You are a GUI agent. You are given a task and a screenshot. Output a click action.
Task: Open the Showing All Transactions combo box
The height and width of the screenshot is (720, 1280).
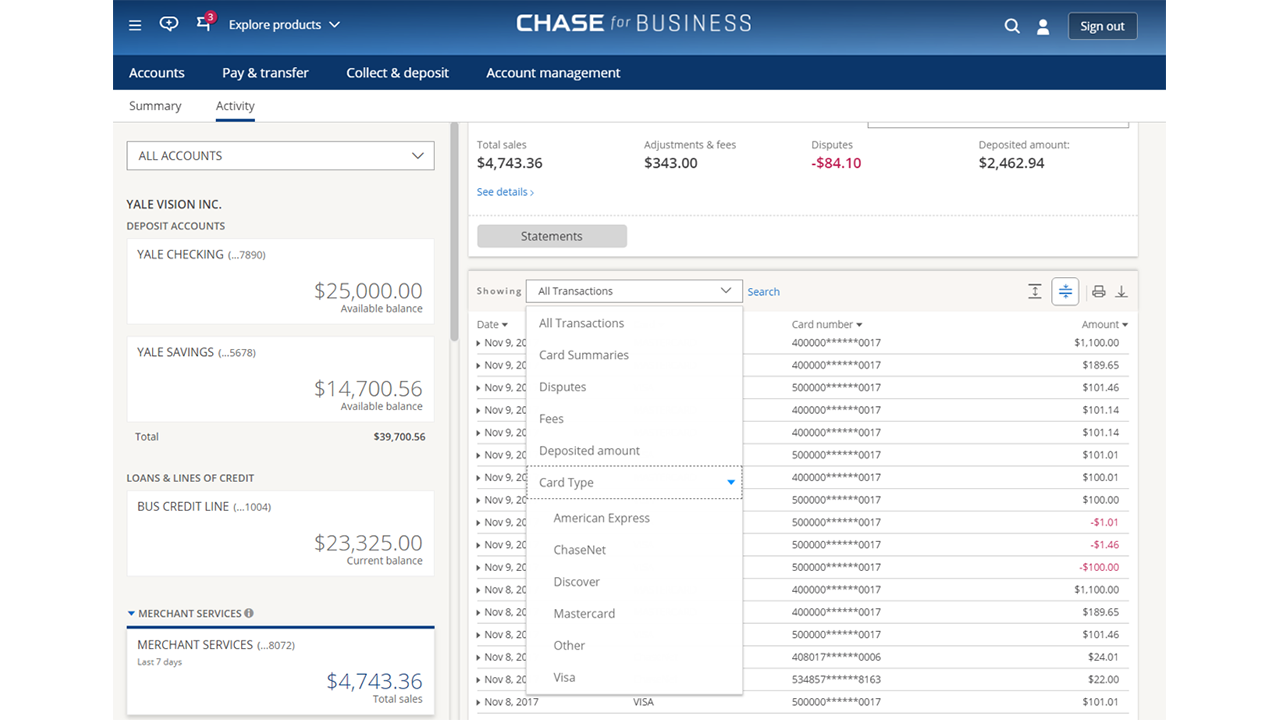[634, 291]
